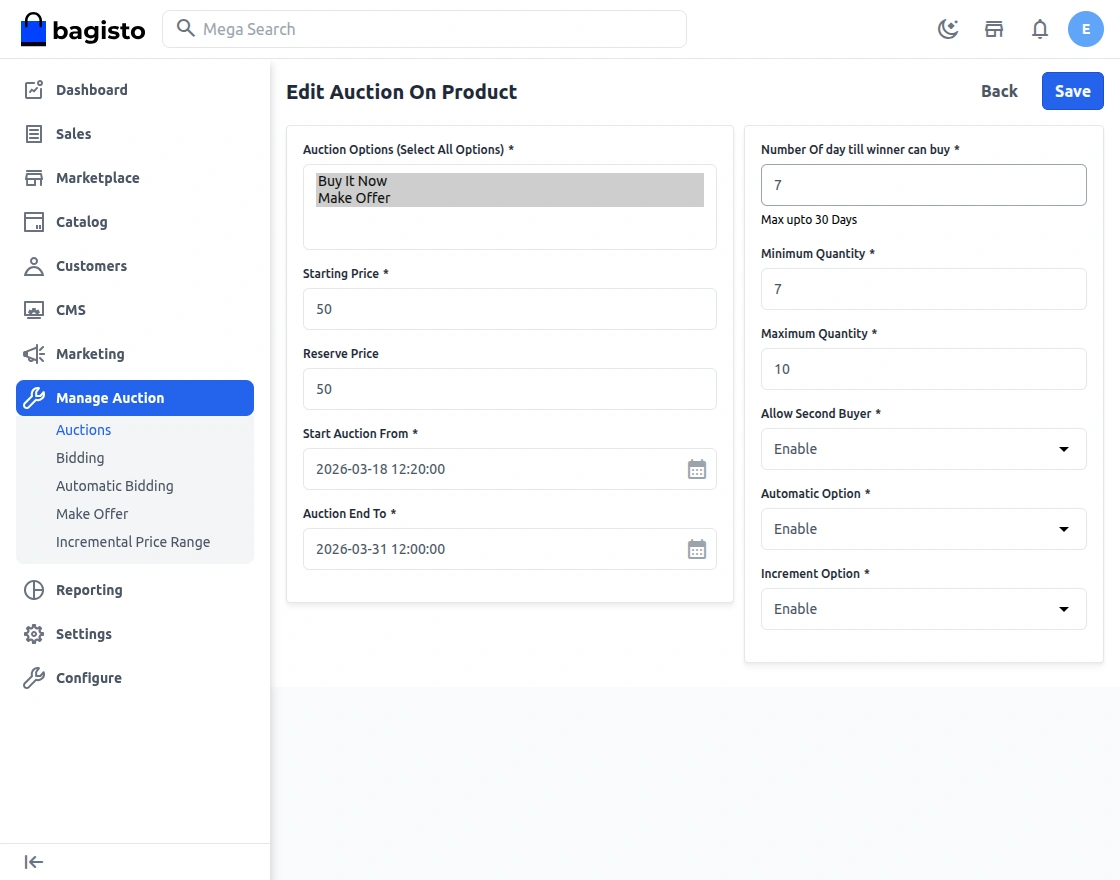Open the storefront icon in header
1120x880 pixels.
(x=994, y=29)
